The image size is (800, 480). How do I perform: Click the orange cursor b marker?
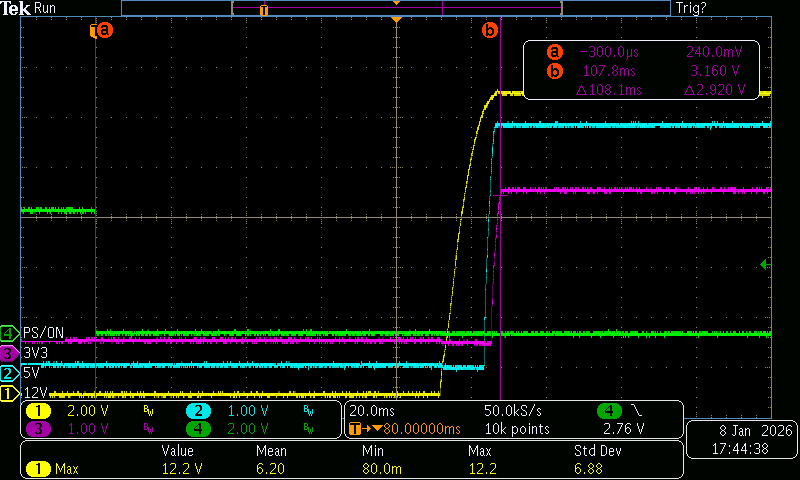[489, 31]
